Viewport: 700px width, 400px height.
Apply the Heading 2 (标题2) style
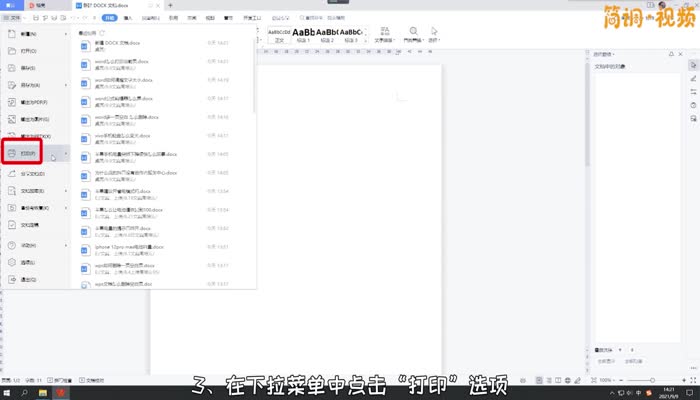click(x=327, y=36)
